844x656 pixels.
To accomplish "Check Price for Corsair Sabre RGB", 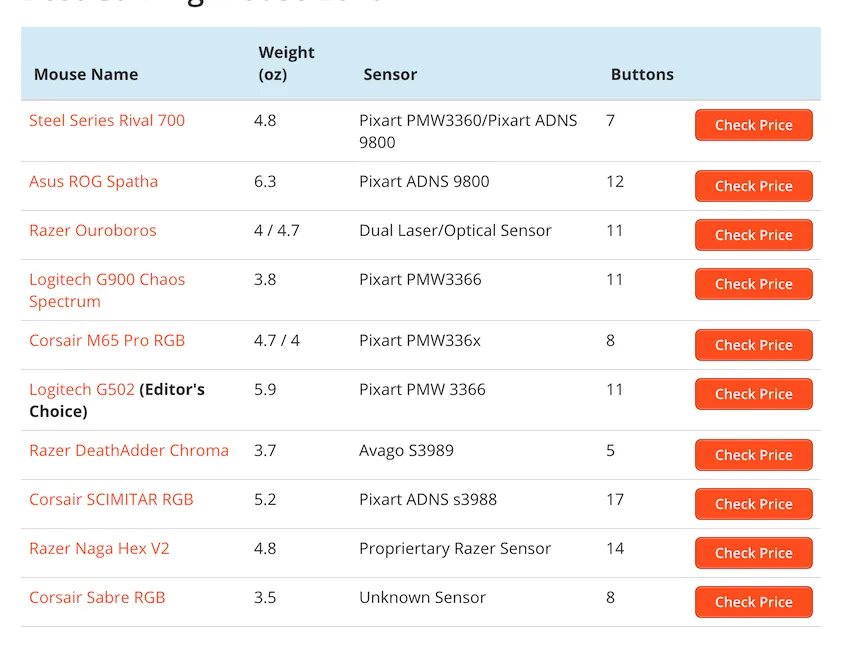I will click(754, 602).
